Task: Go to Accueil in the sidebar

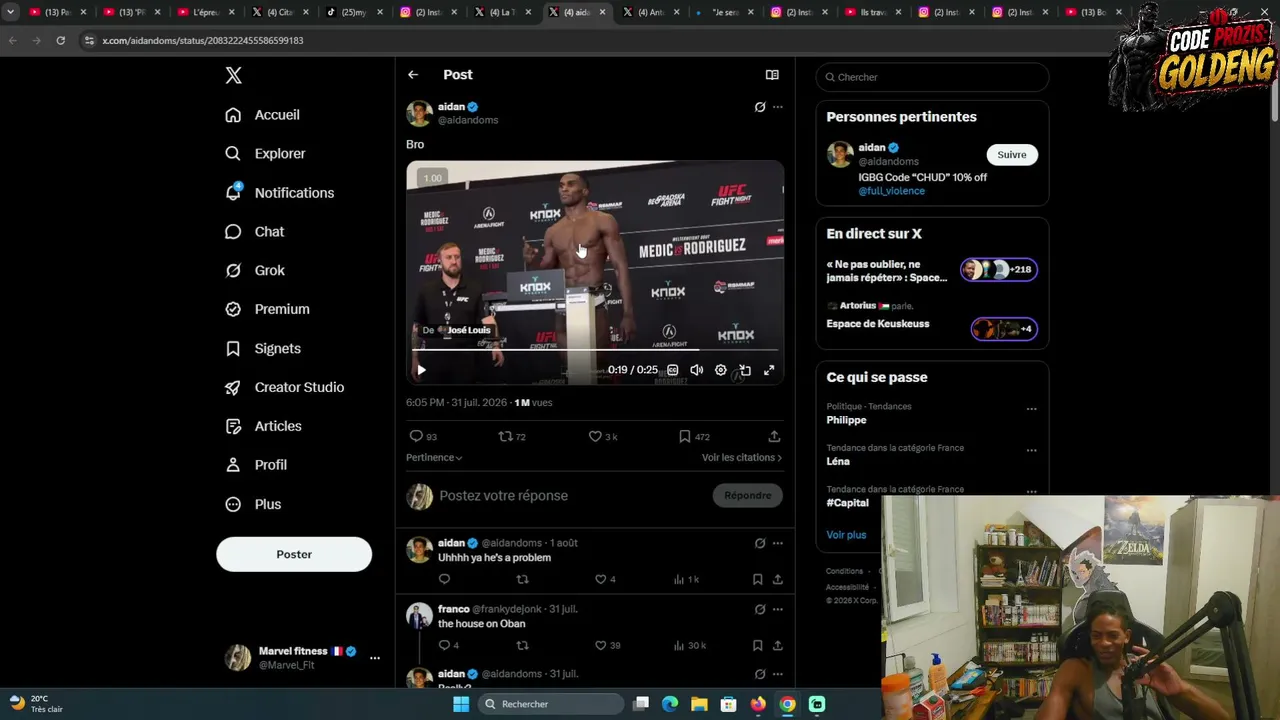Action: (263, 115)
